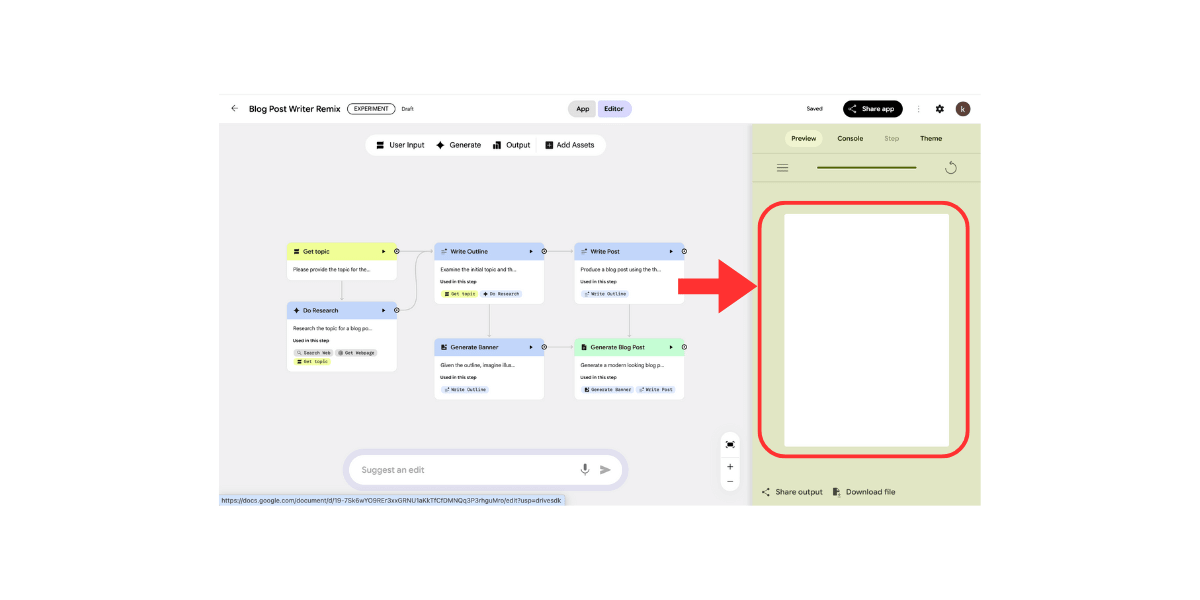Zoom in the canvas with the plus icon
This screenshot has width=1200, height=600.
pyautogui.click(x=730, y=466)
